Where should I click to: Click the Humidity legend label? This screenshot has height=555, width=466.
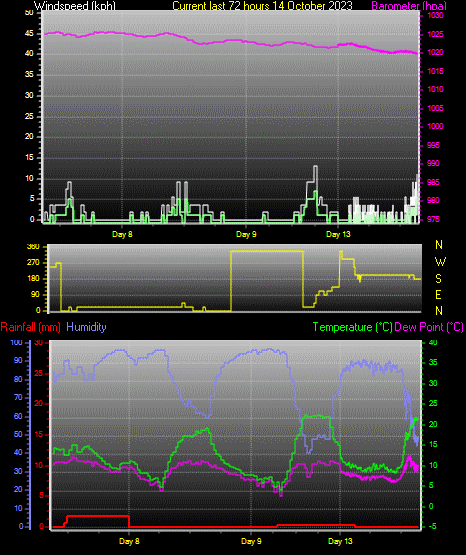coord(86,327)
